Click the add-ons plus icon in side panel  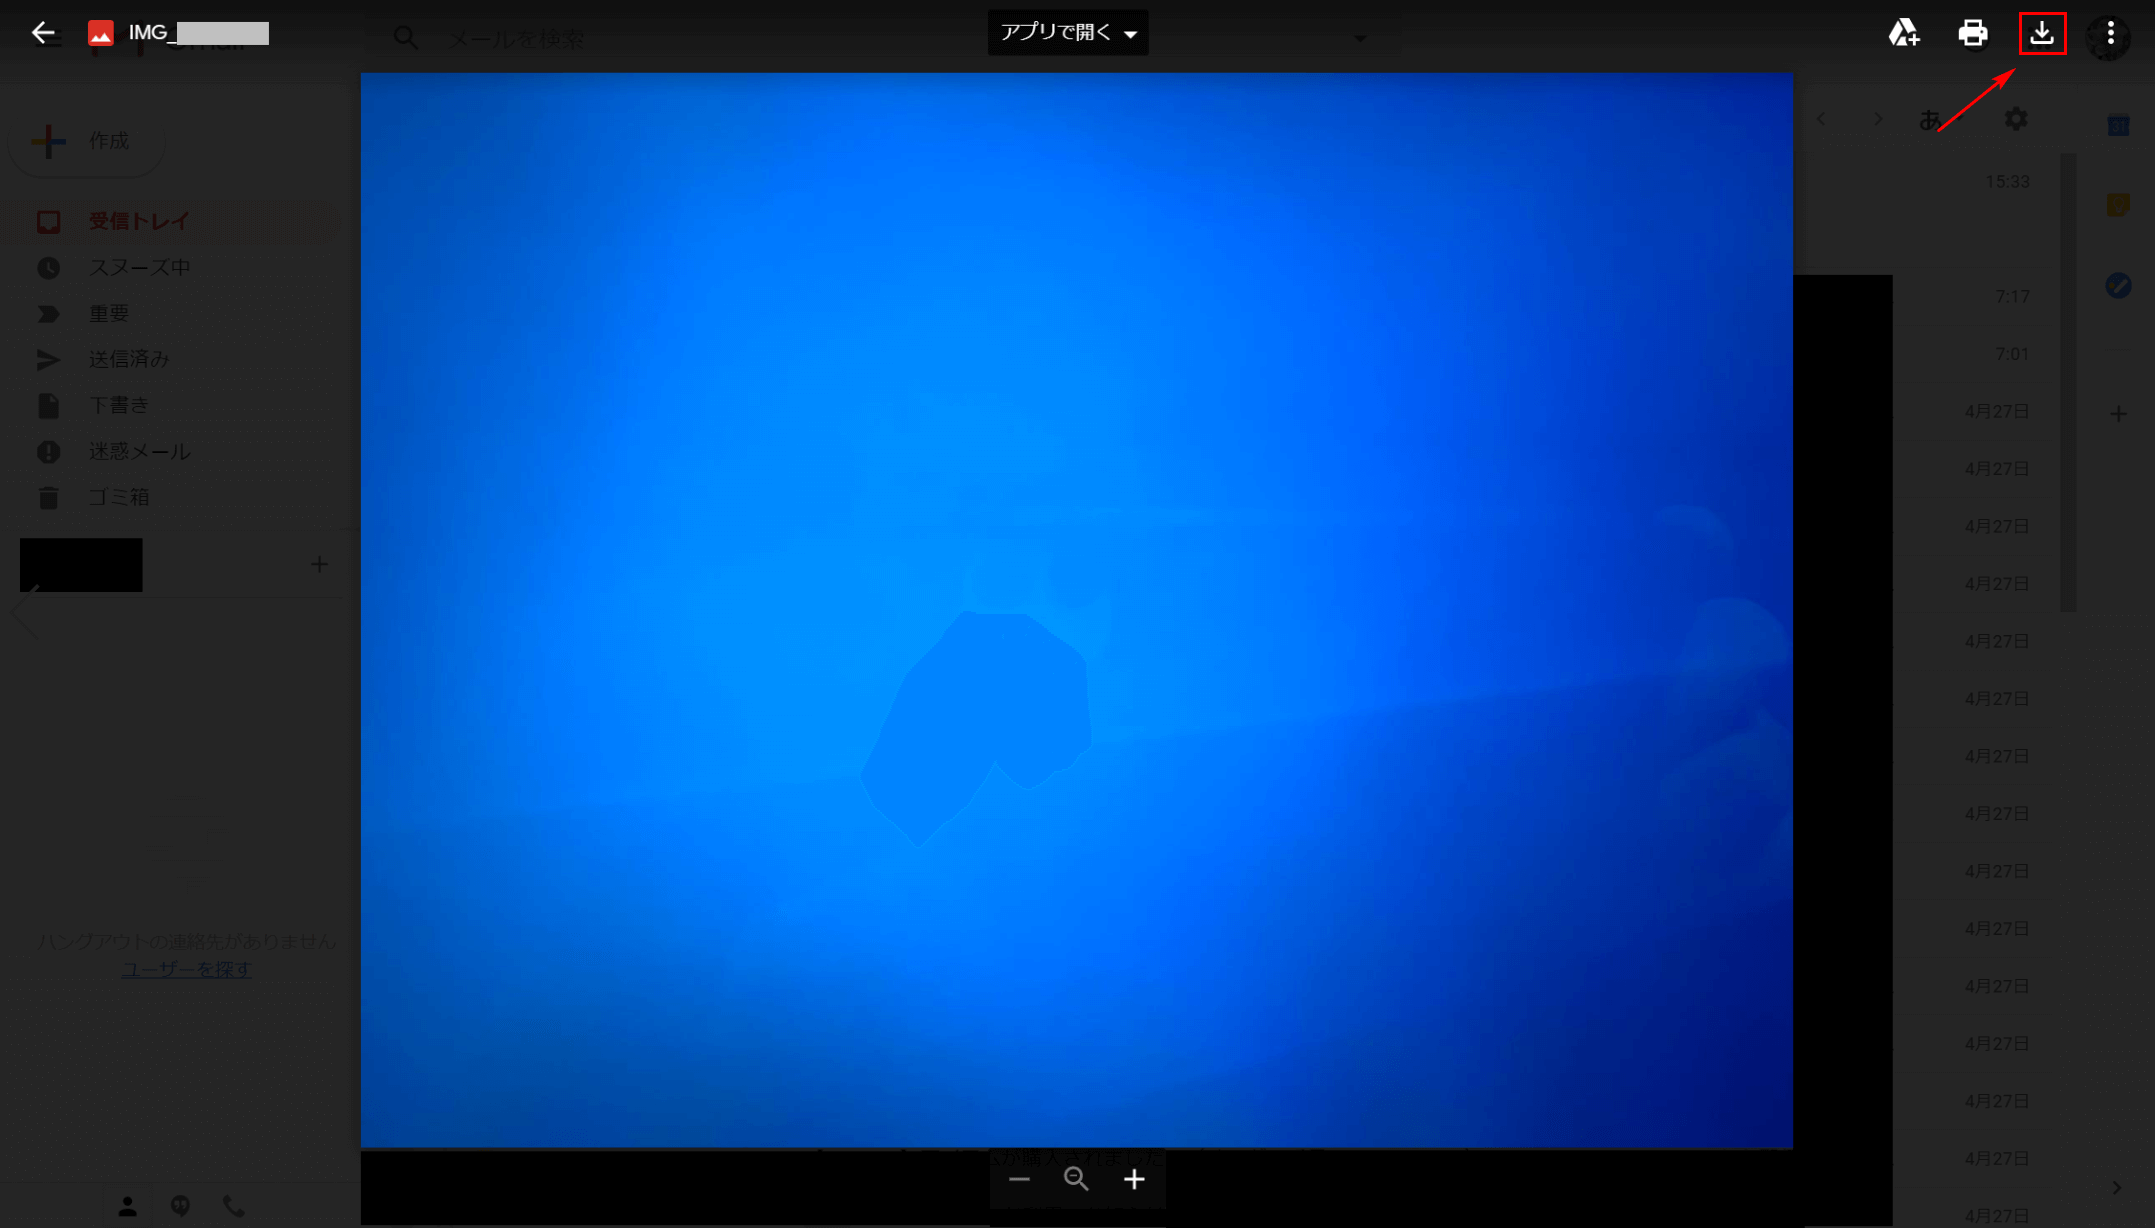[x=2118, y=414]
